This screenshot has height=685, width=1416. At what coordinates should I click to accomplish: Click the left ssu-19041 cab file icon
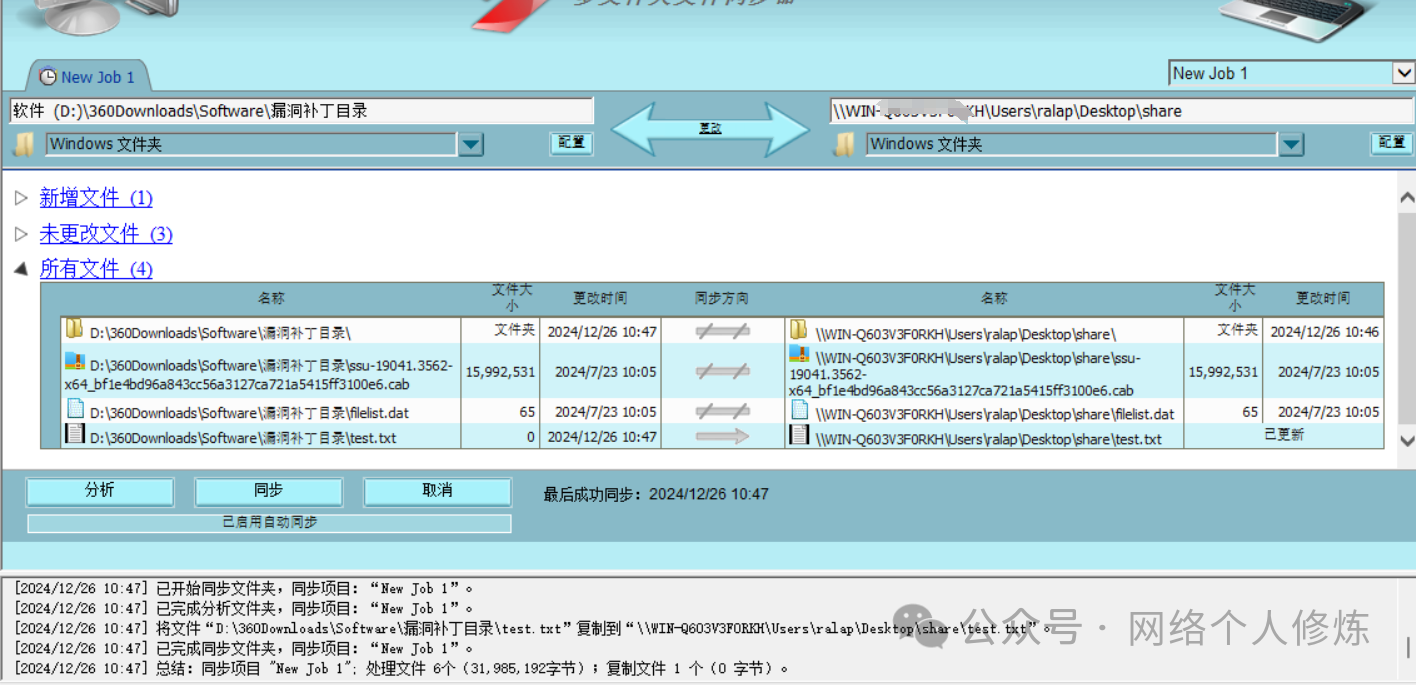[x=74, y=362]
